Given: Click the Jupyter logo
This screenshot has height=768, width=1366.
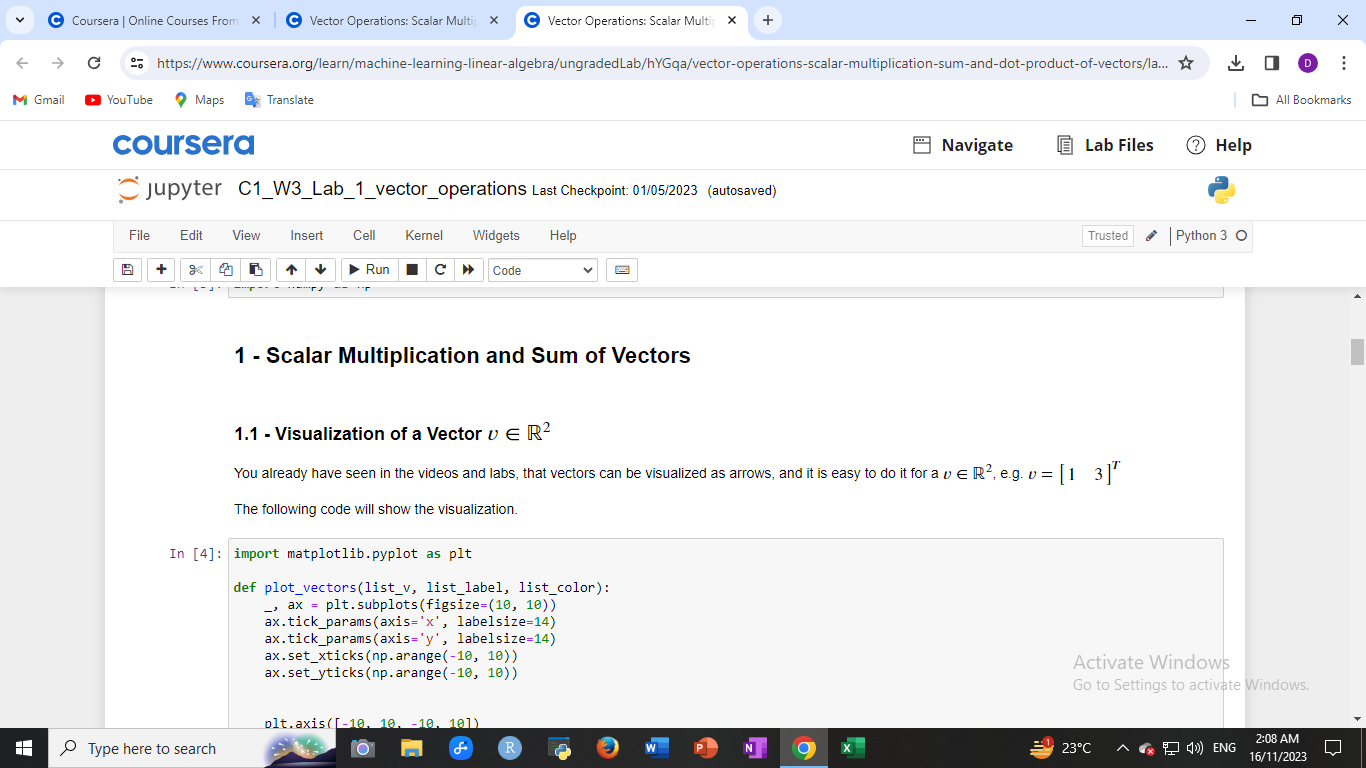Looking at the screenshot, I should tap(170, 189).
